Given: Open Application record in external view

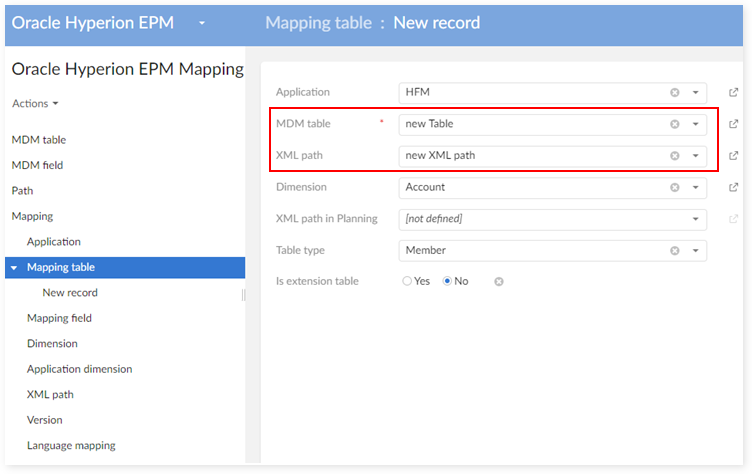Looking at the screenshot, I should point(734,93).
